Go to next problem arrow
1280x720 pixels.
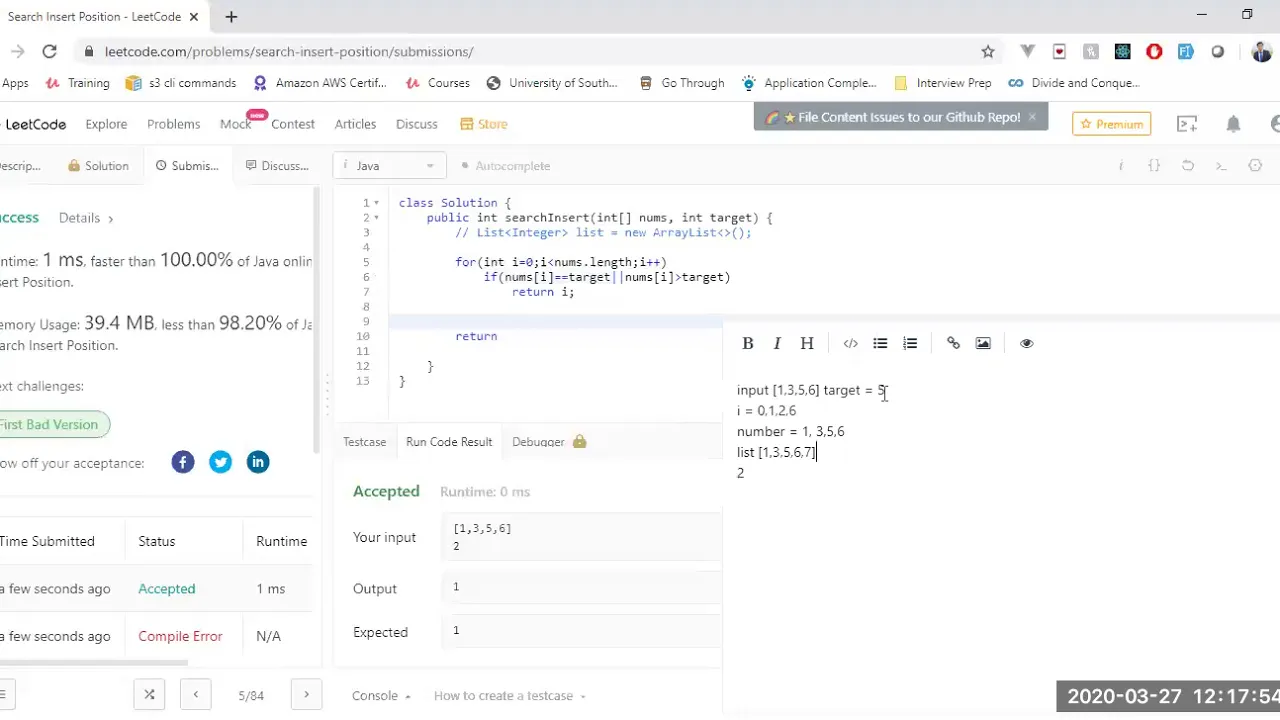pos(306,695)
